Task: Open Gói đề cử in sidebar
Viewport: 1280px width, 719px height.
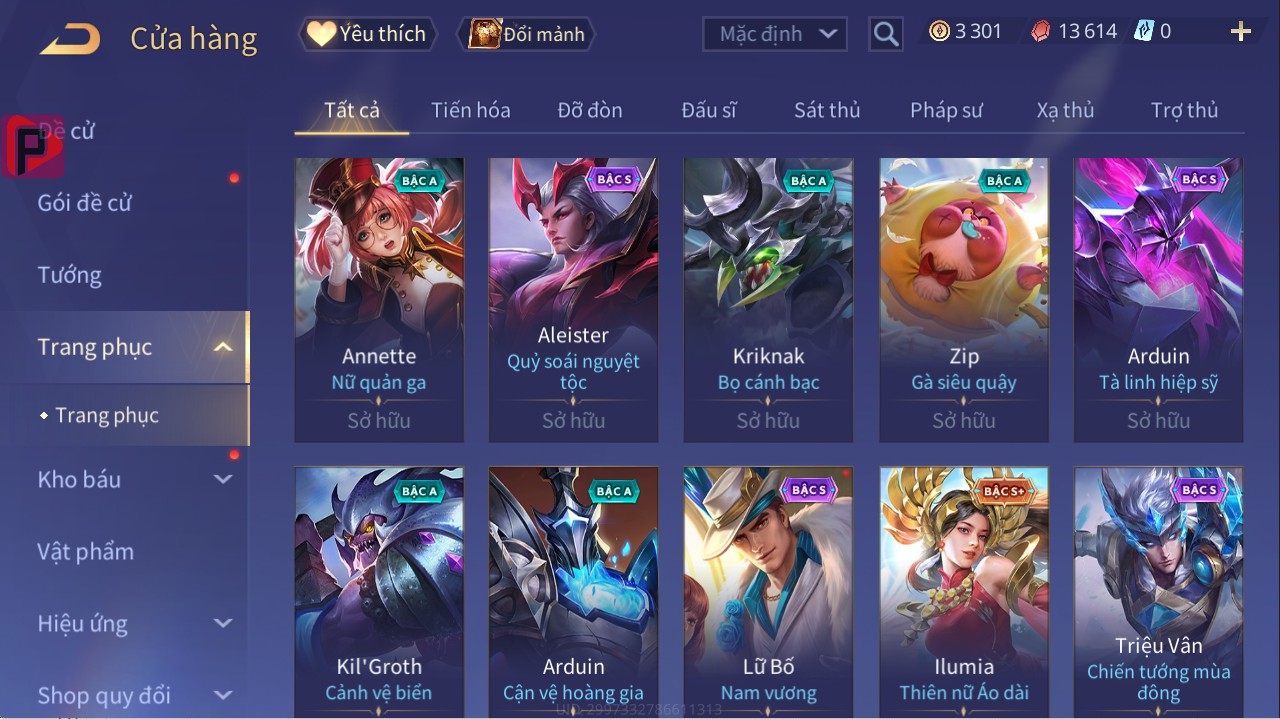Action: 85,203
